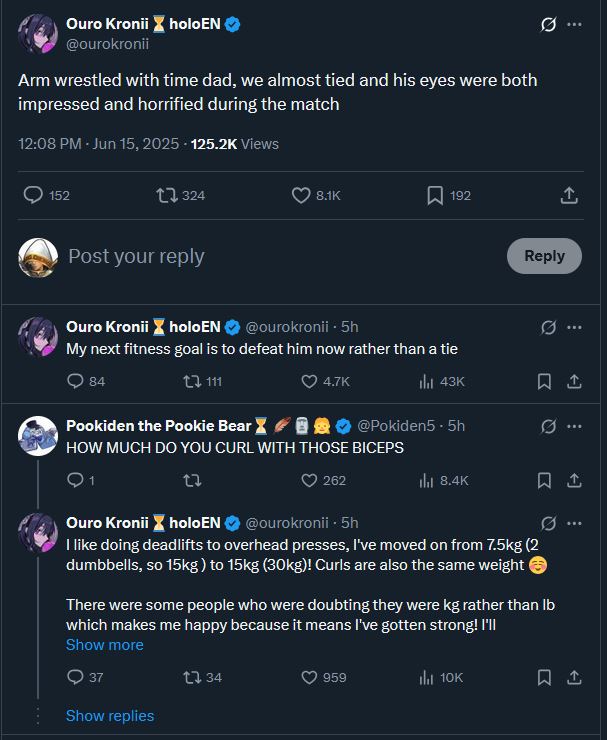The image size is (607, 740).
Task: Expand thread with Show replies
Action: pos(110,715)
